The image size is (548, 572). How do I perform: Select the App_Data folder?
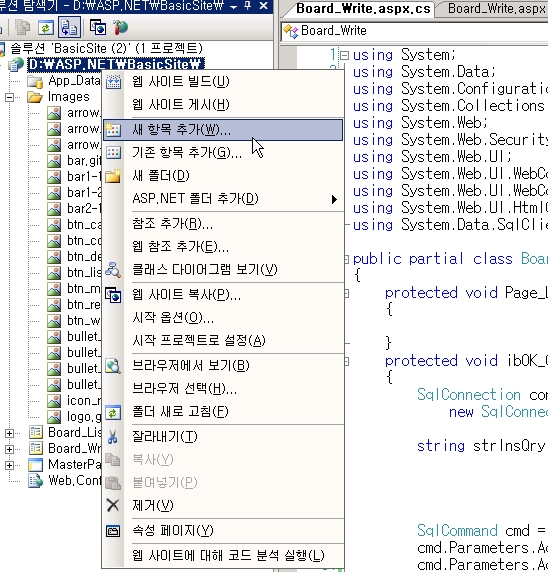coord(74,81)
